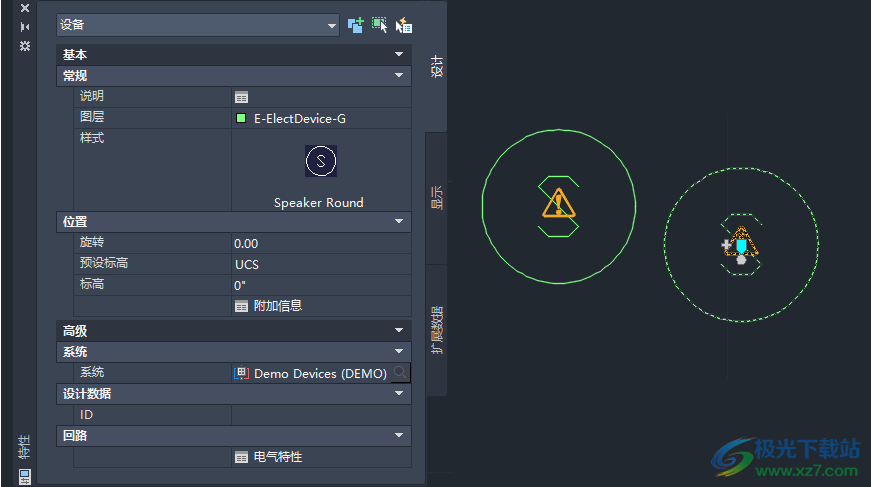Collapse the 回路 section

(399, 436)
